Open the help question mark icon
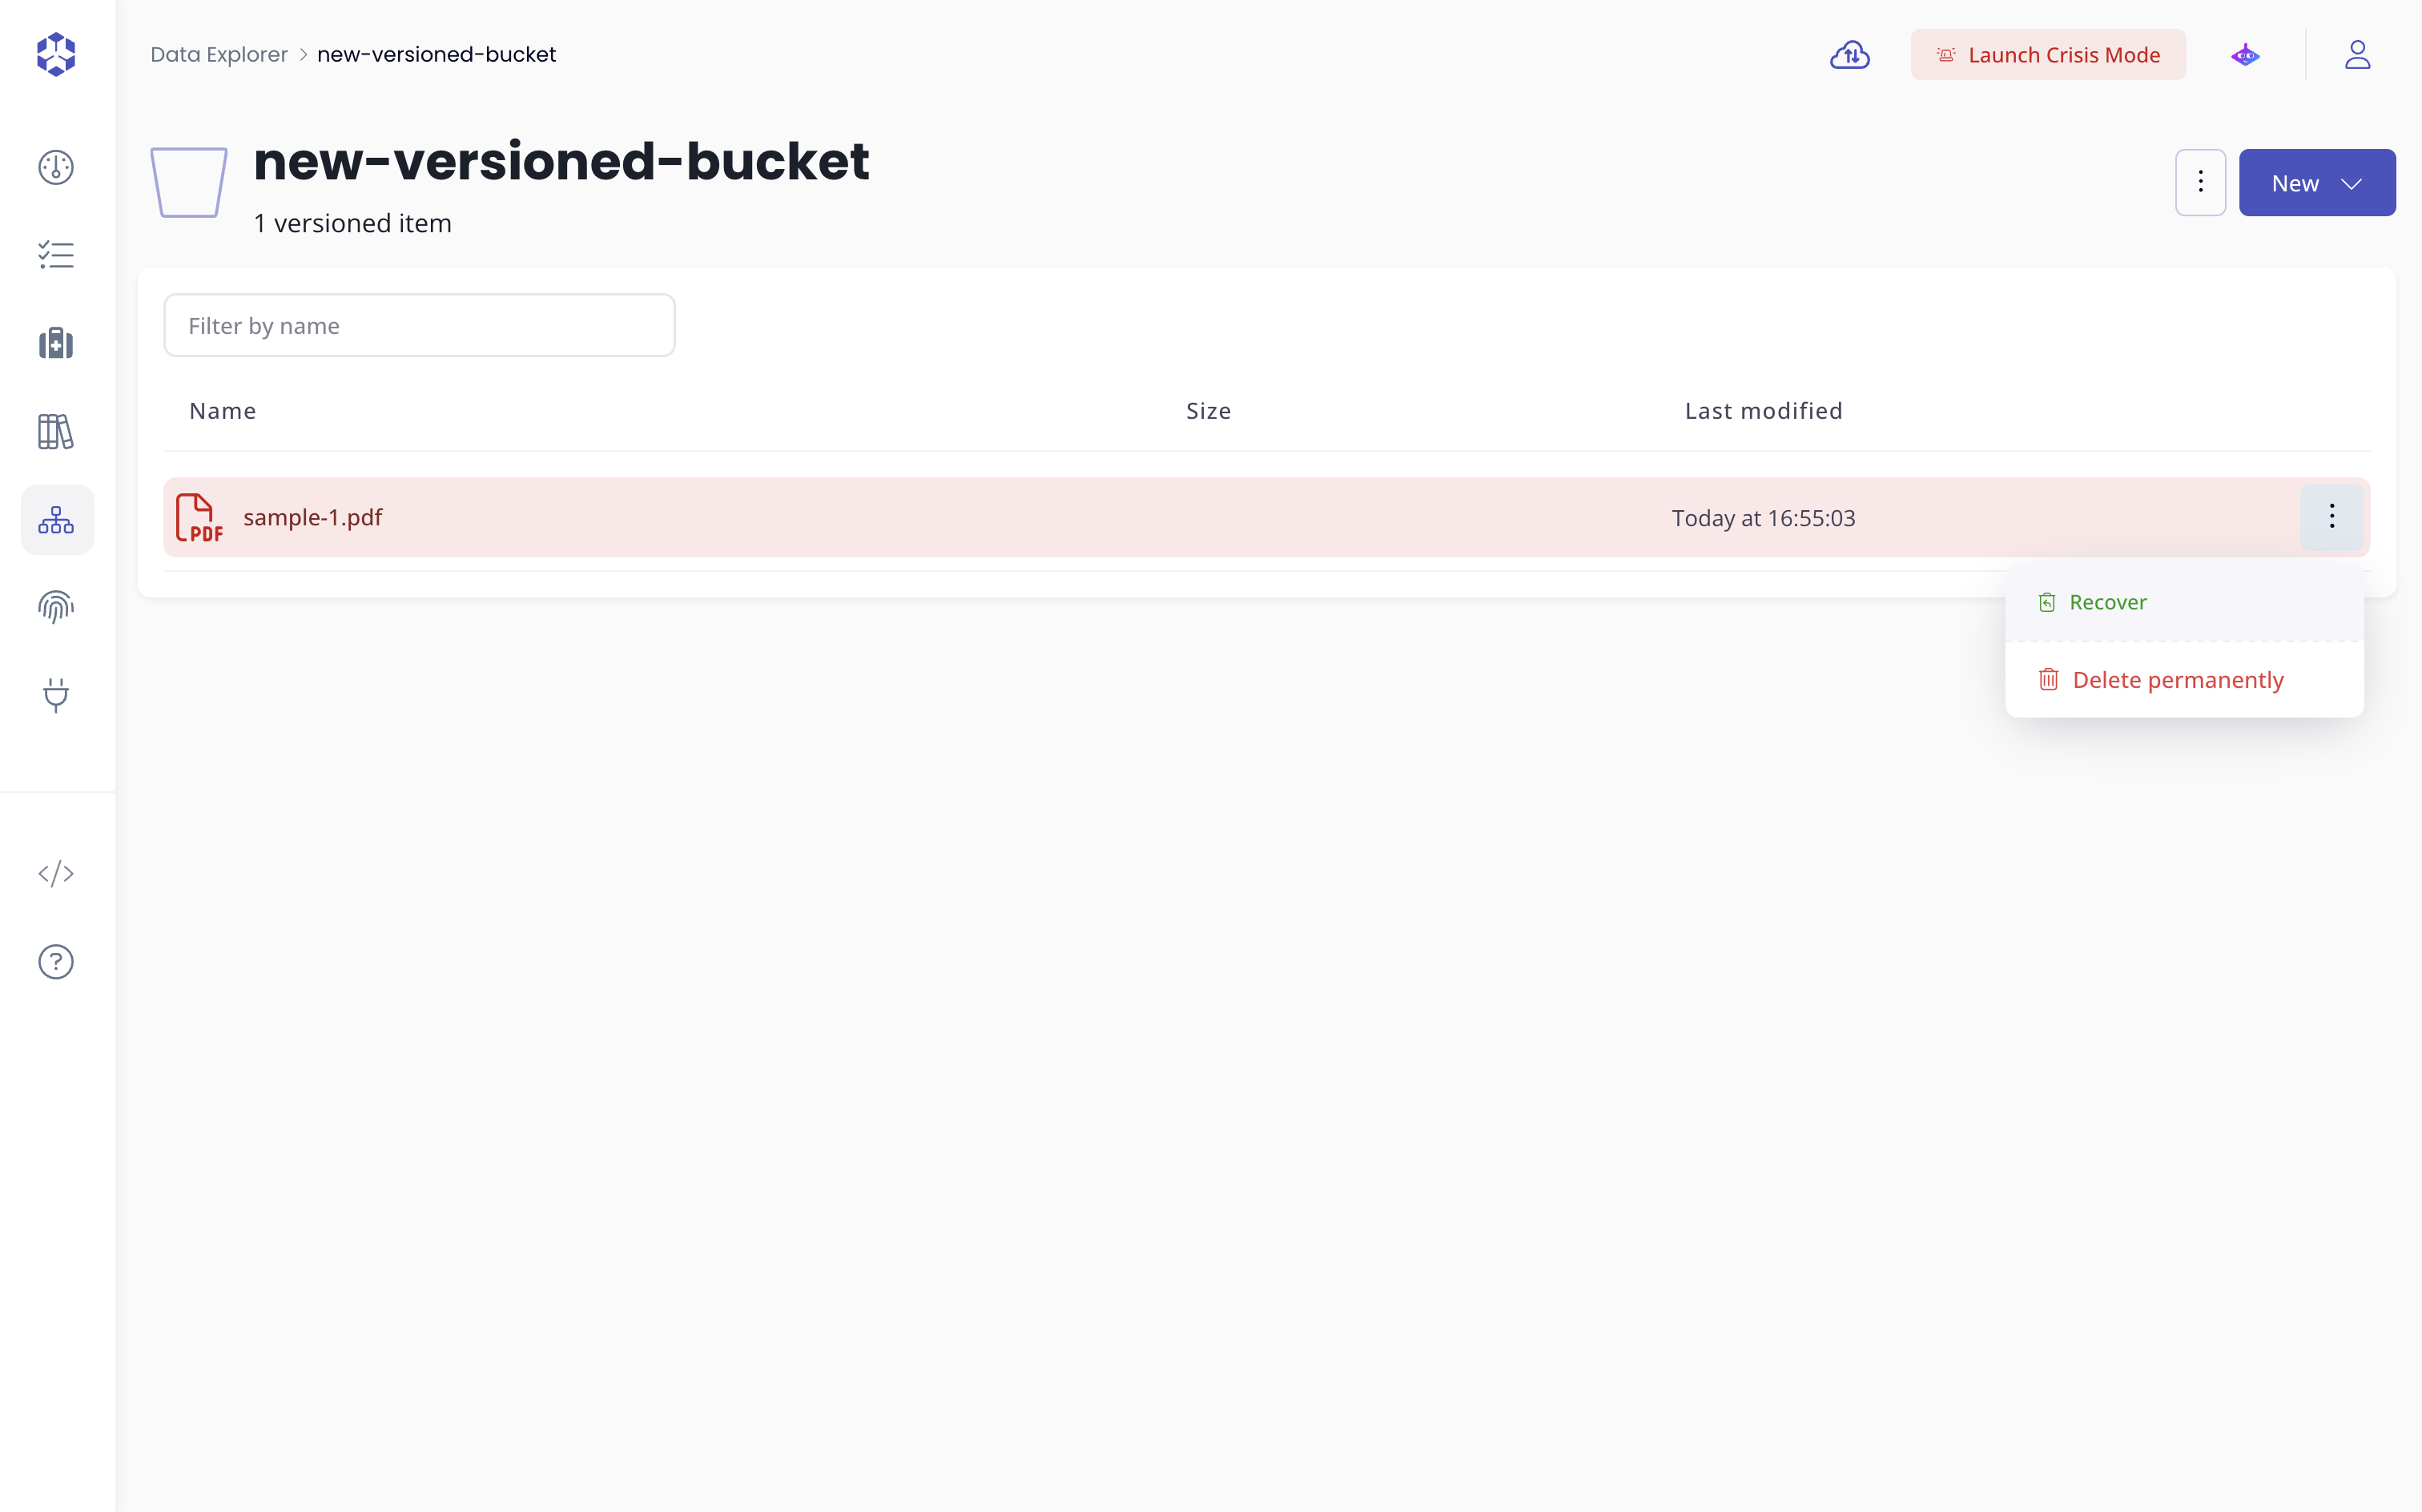The height and width of the screenshot is (1512, 2422). [x=56, y=962]
